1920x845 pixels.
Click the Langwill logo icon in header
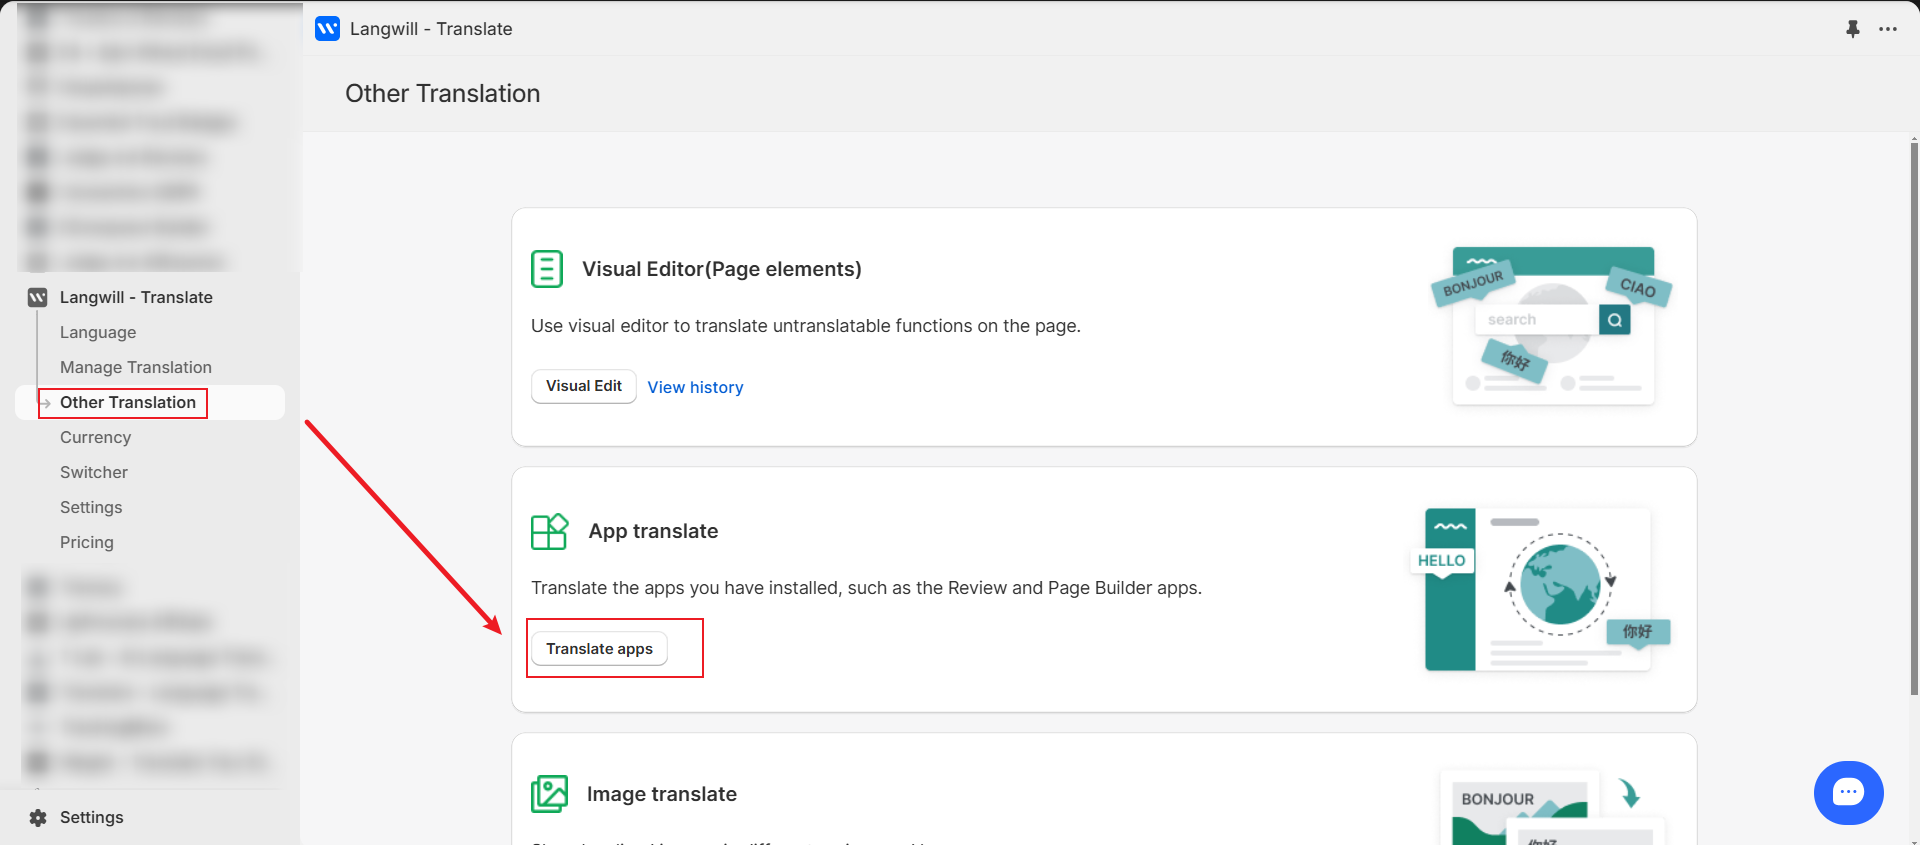[327, 28]
